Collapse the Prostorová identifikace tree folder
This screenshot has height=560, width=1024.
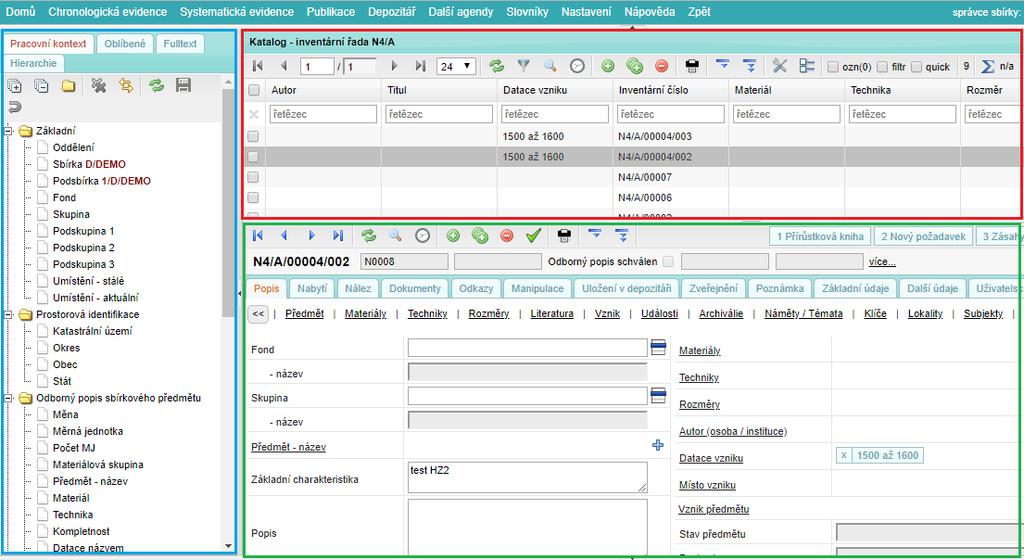[x=8, y=314]
